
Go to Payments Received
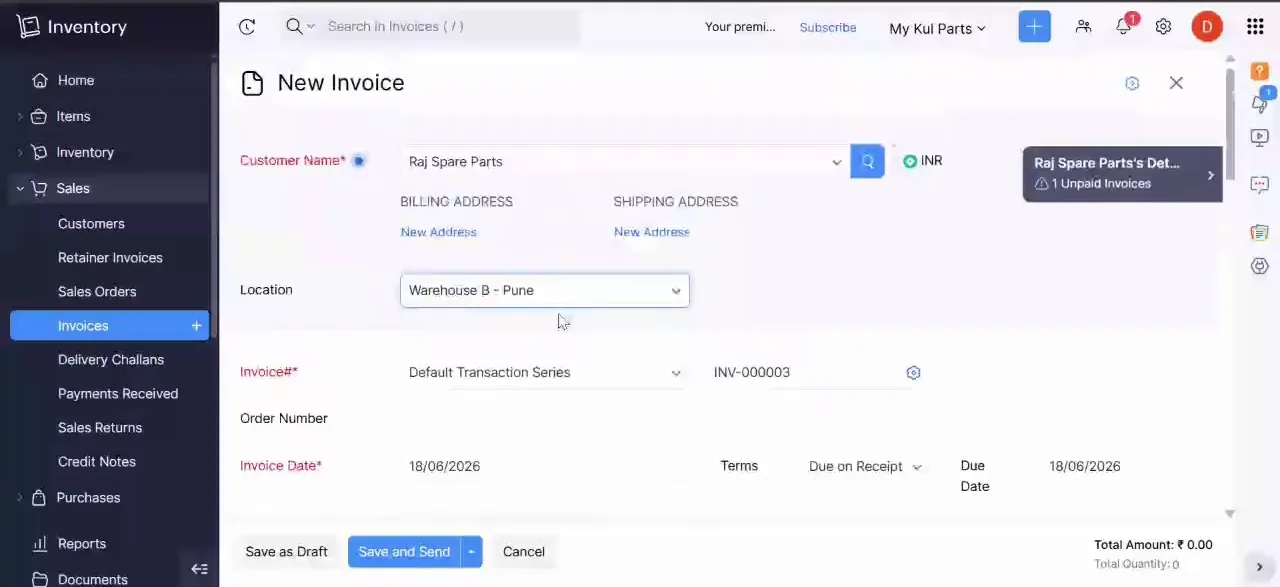pos(118,394)
